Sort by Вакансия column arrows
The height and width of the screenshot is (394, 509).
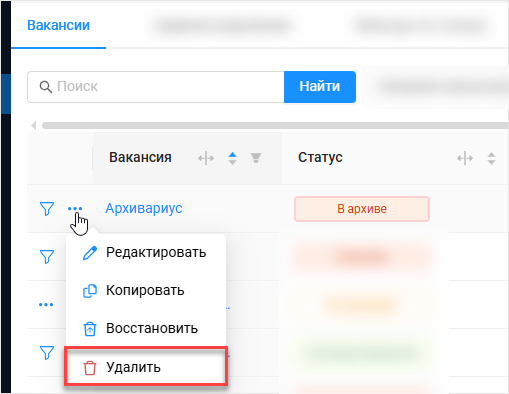pyautogui.click(x=232, y=158)
